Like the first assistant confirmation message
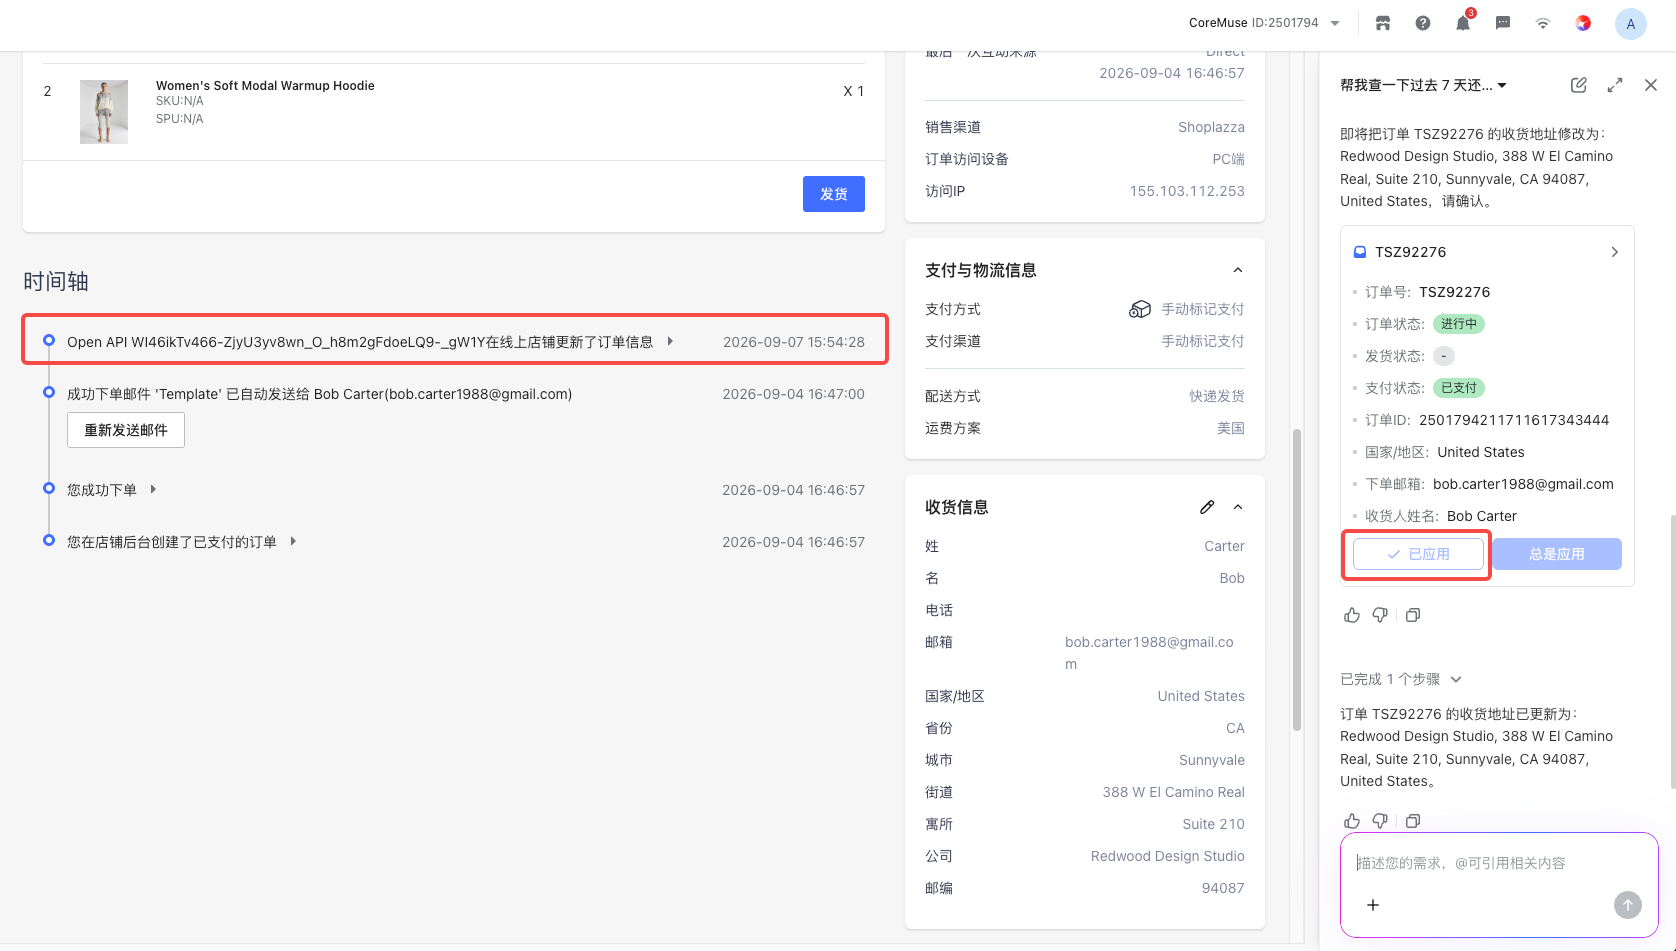 (1352, 615)
